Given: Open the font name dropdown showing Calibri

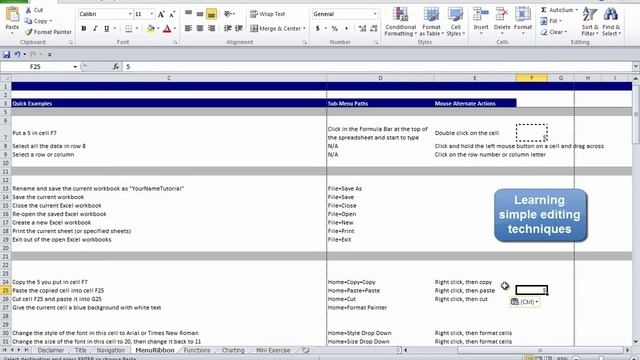Looking at the screenshot, I should coord(130,14).
